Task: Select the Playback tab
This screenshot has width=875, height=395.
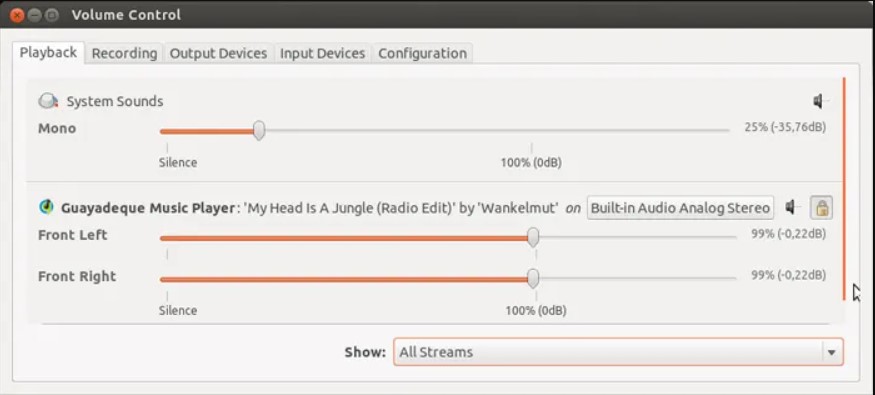Action: point(48,53)
